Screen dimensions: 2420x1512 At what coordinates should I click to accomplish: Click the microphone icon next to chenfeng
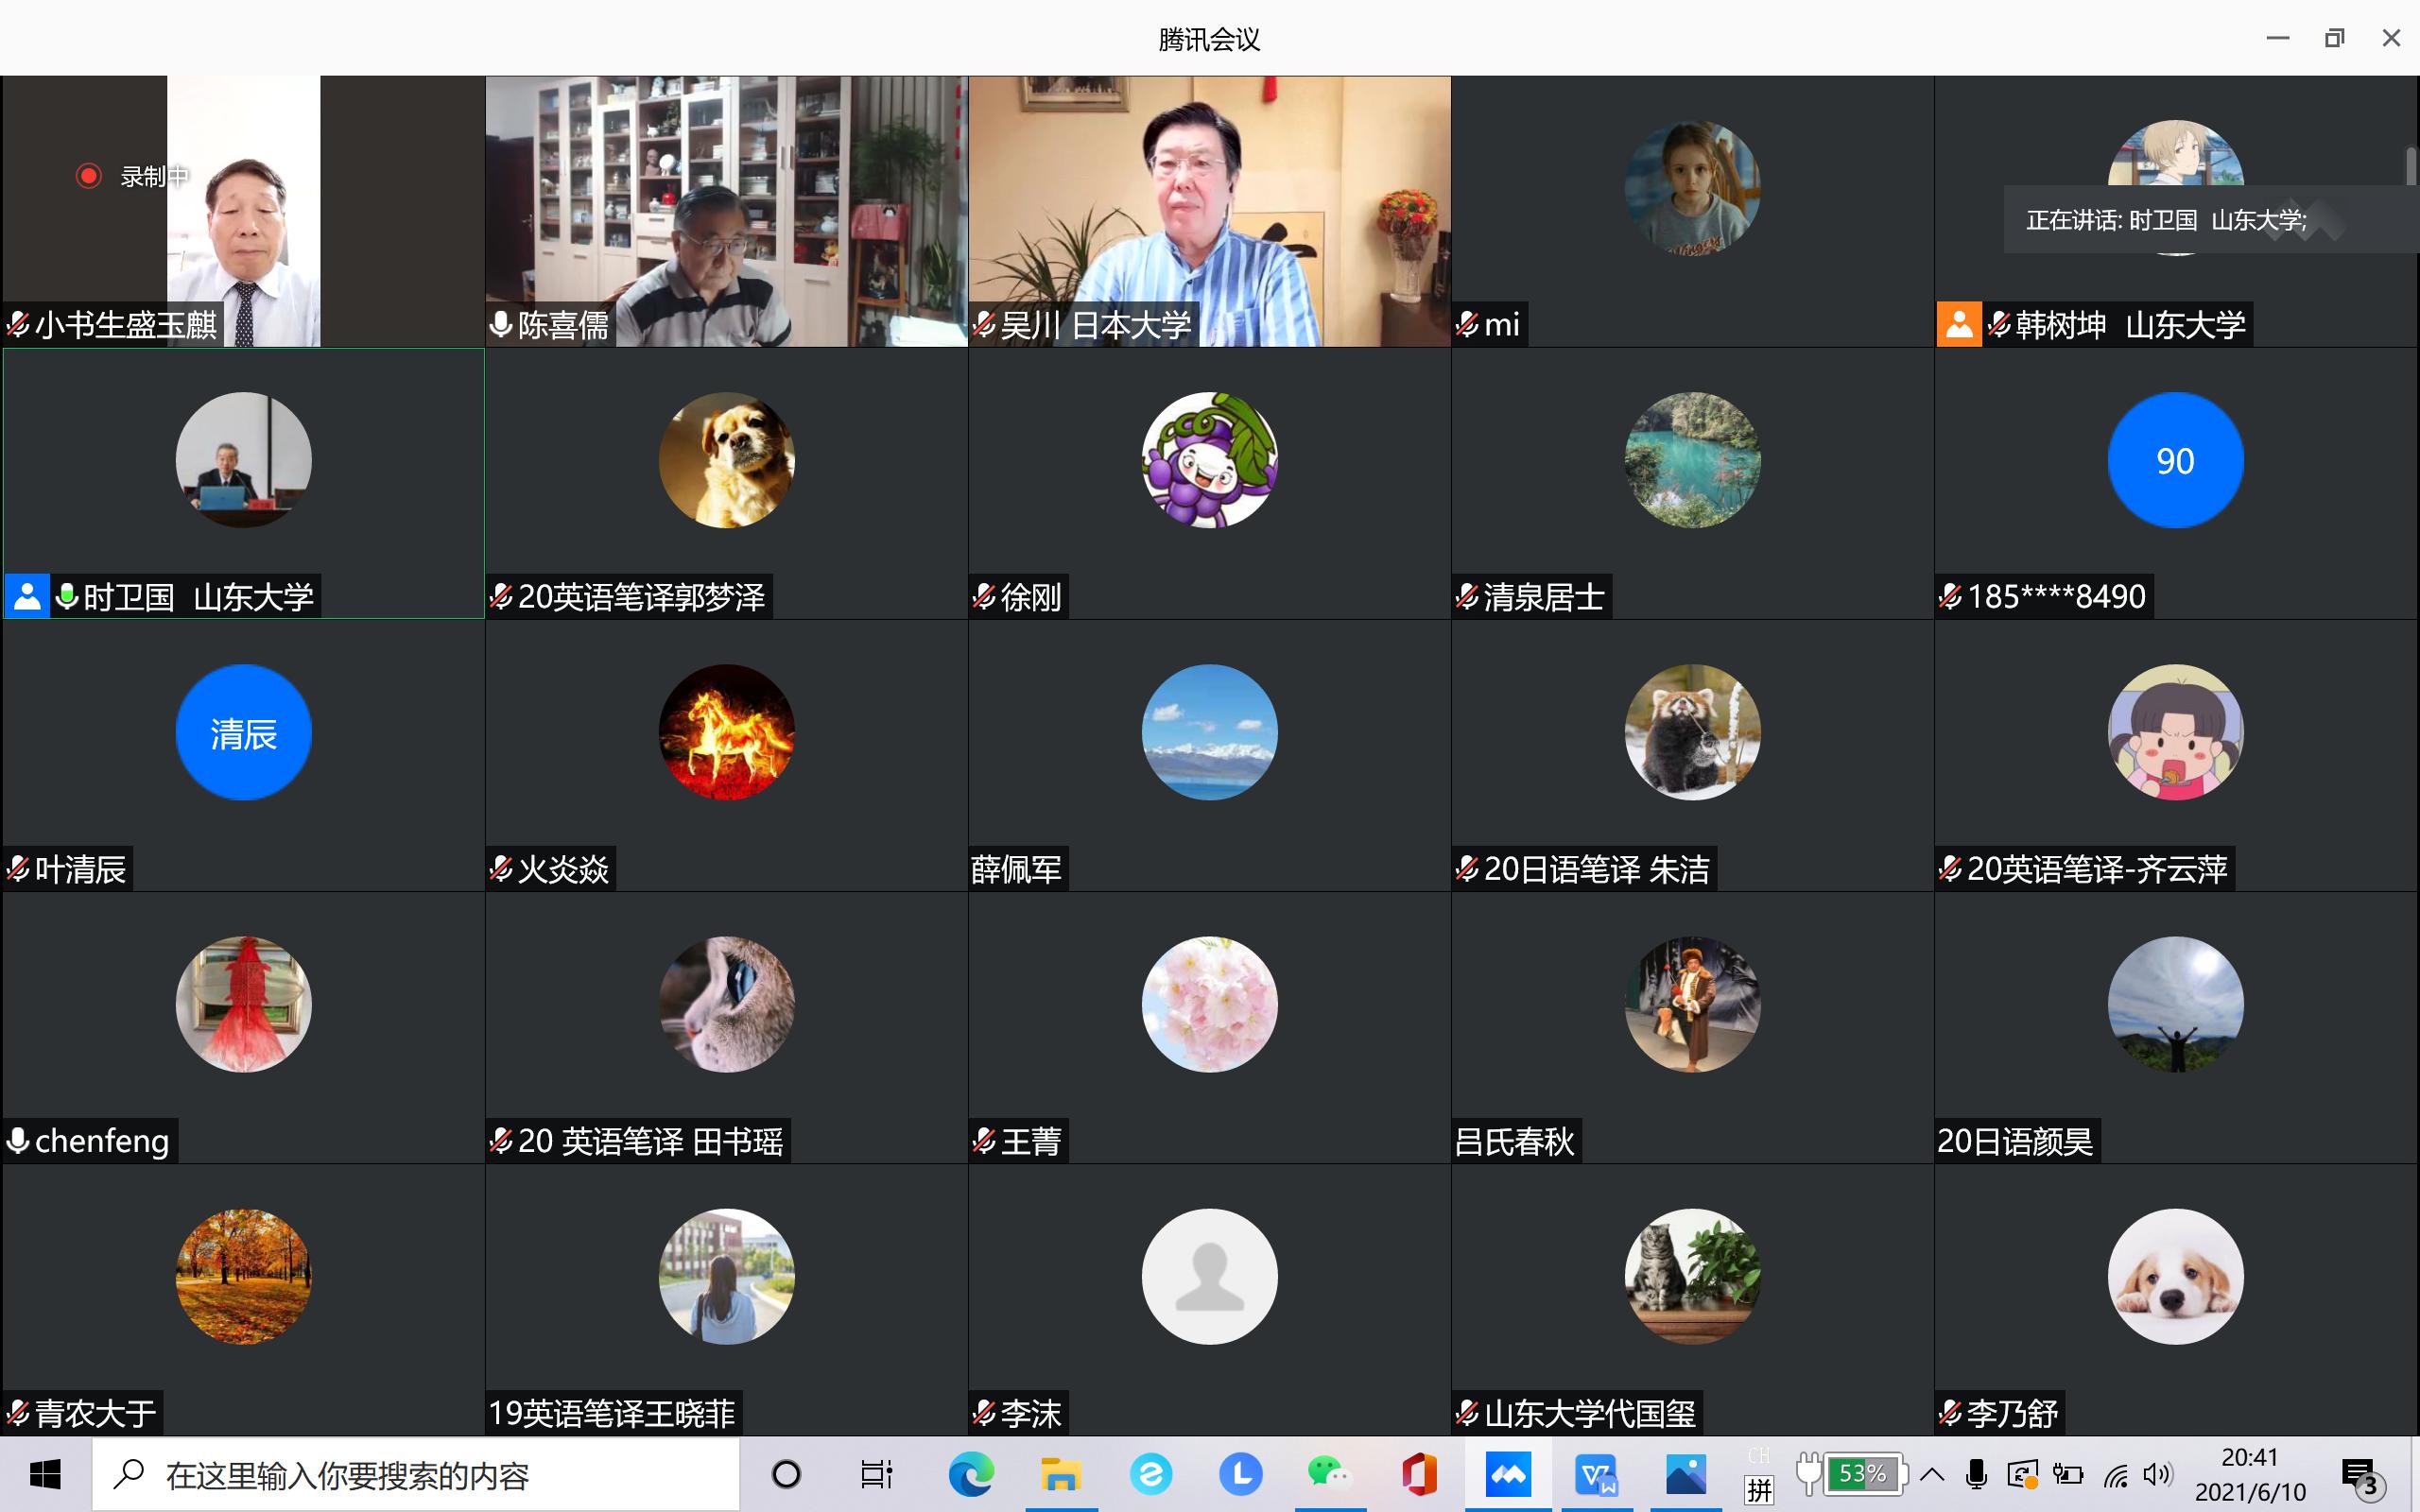[18, 1141]
